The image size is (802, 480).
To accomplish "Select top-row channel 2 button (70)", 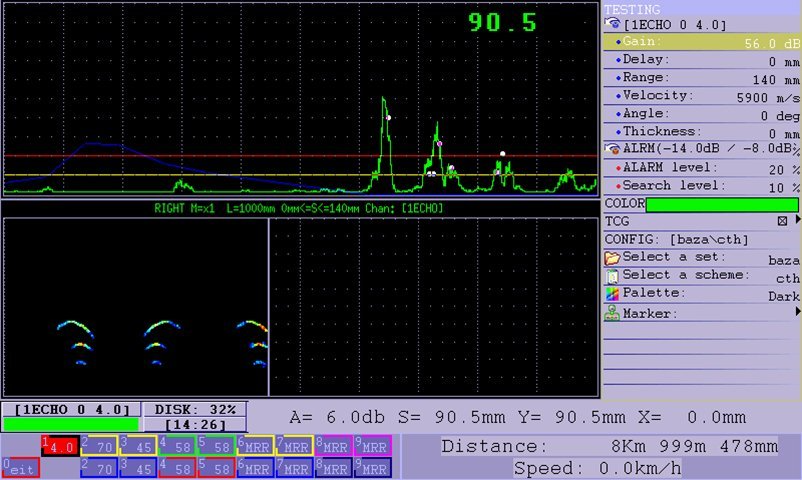I will click(98, 446).
